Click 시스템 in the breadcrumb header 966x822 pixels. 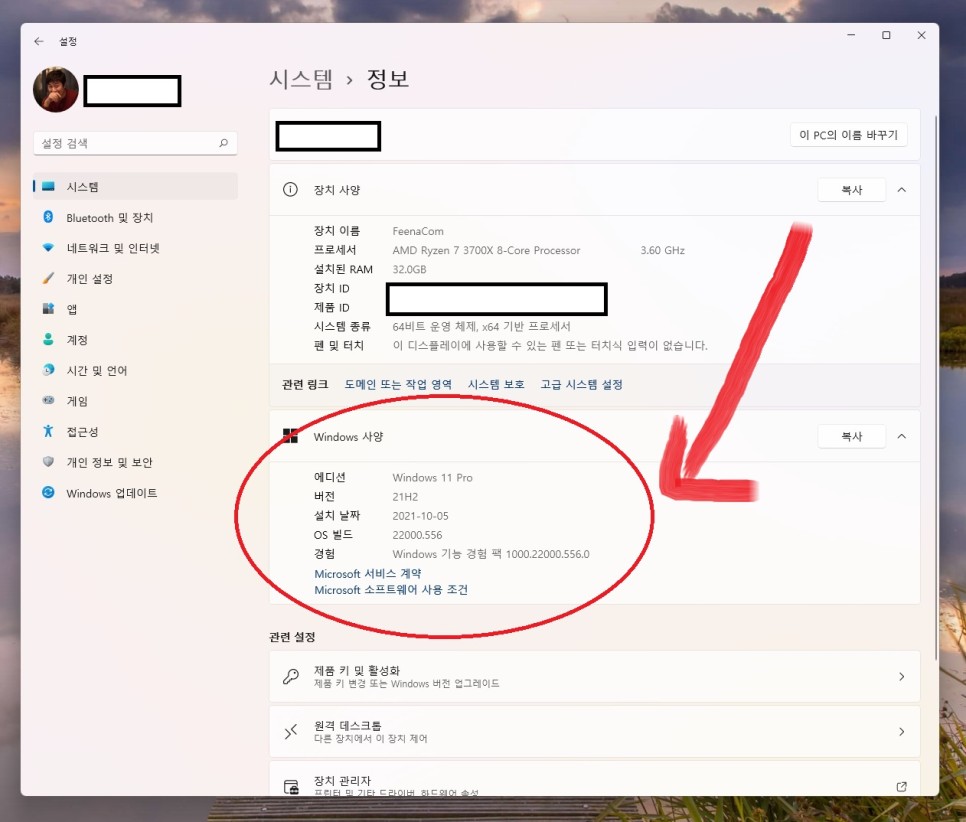pyautogui.click(x=301, y=79)
